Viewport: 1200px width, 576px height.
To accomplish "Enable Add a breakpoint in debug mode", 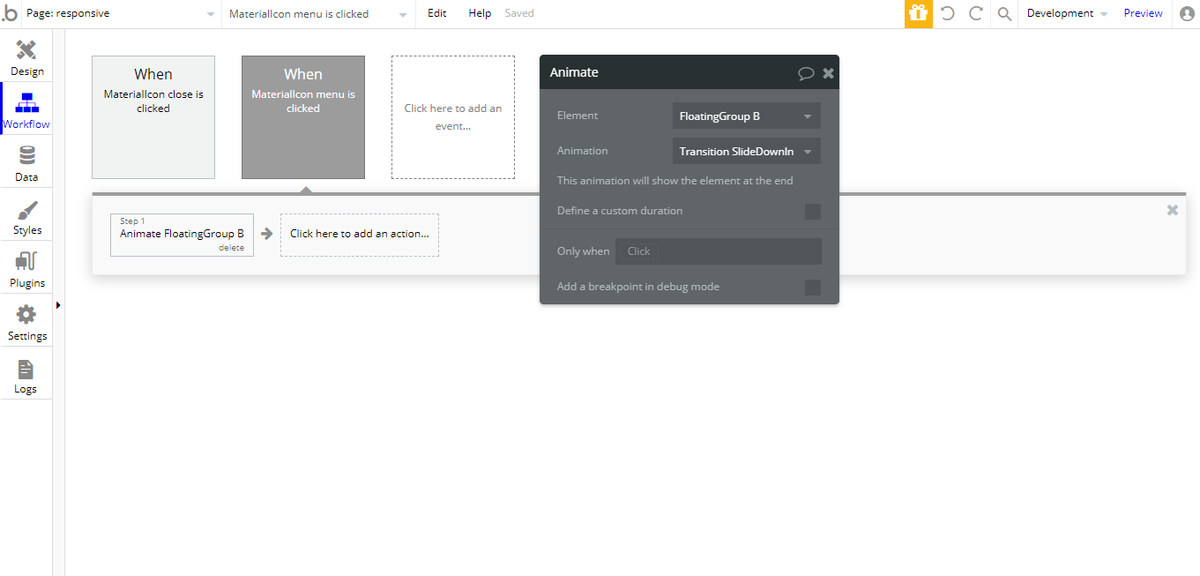I will click(x=813, y=287).
